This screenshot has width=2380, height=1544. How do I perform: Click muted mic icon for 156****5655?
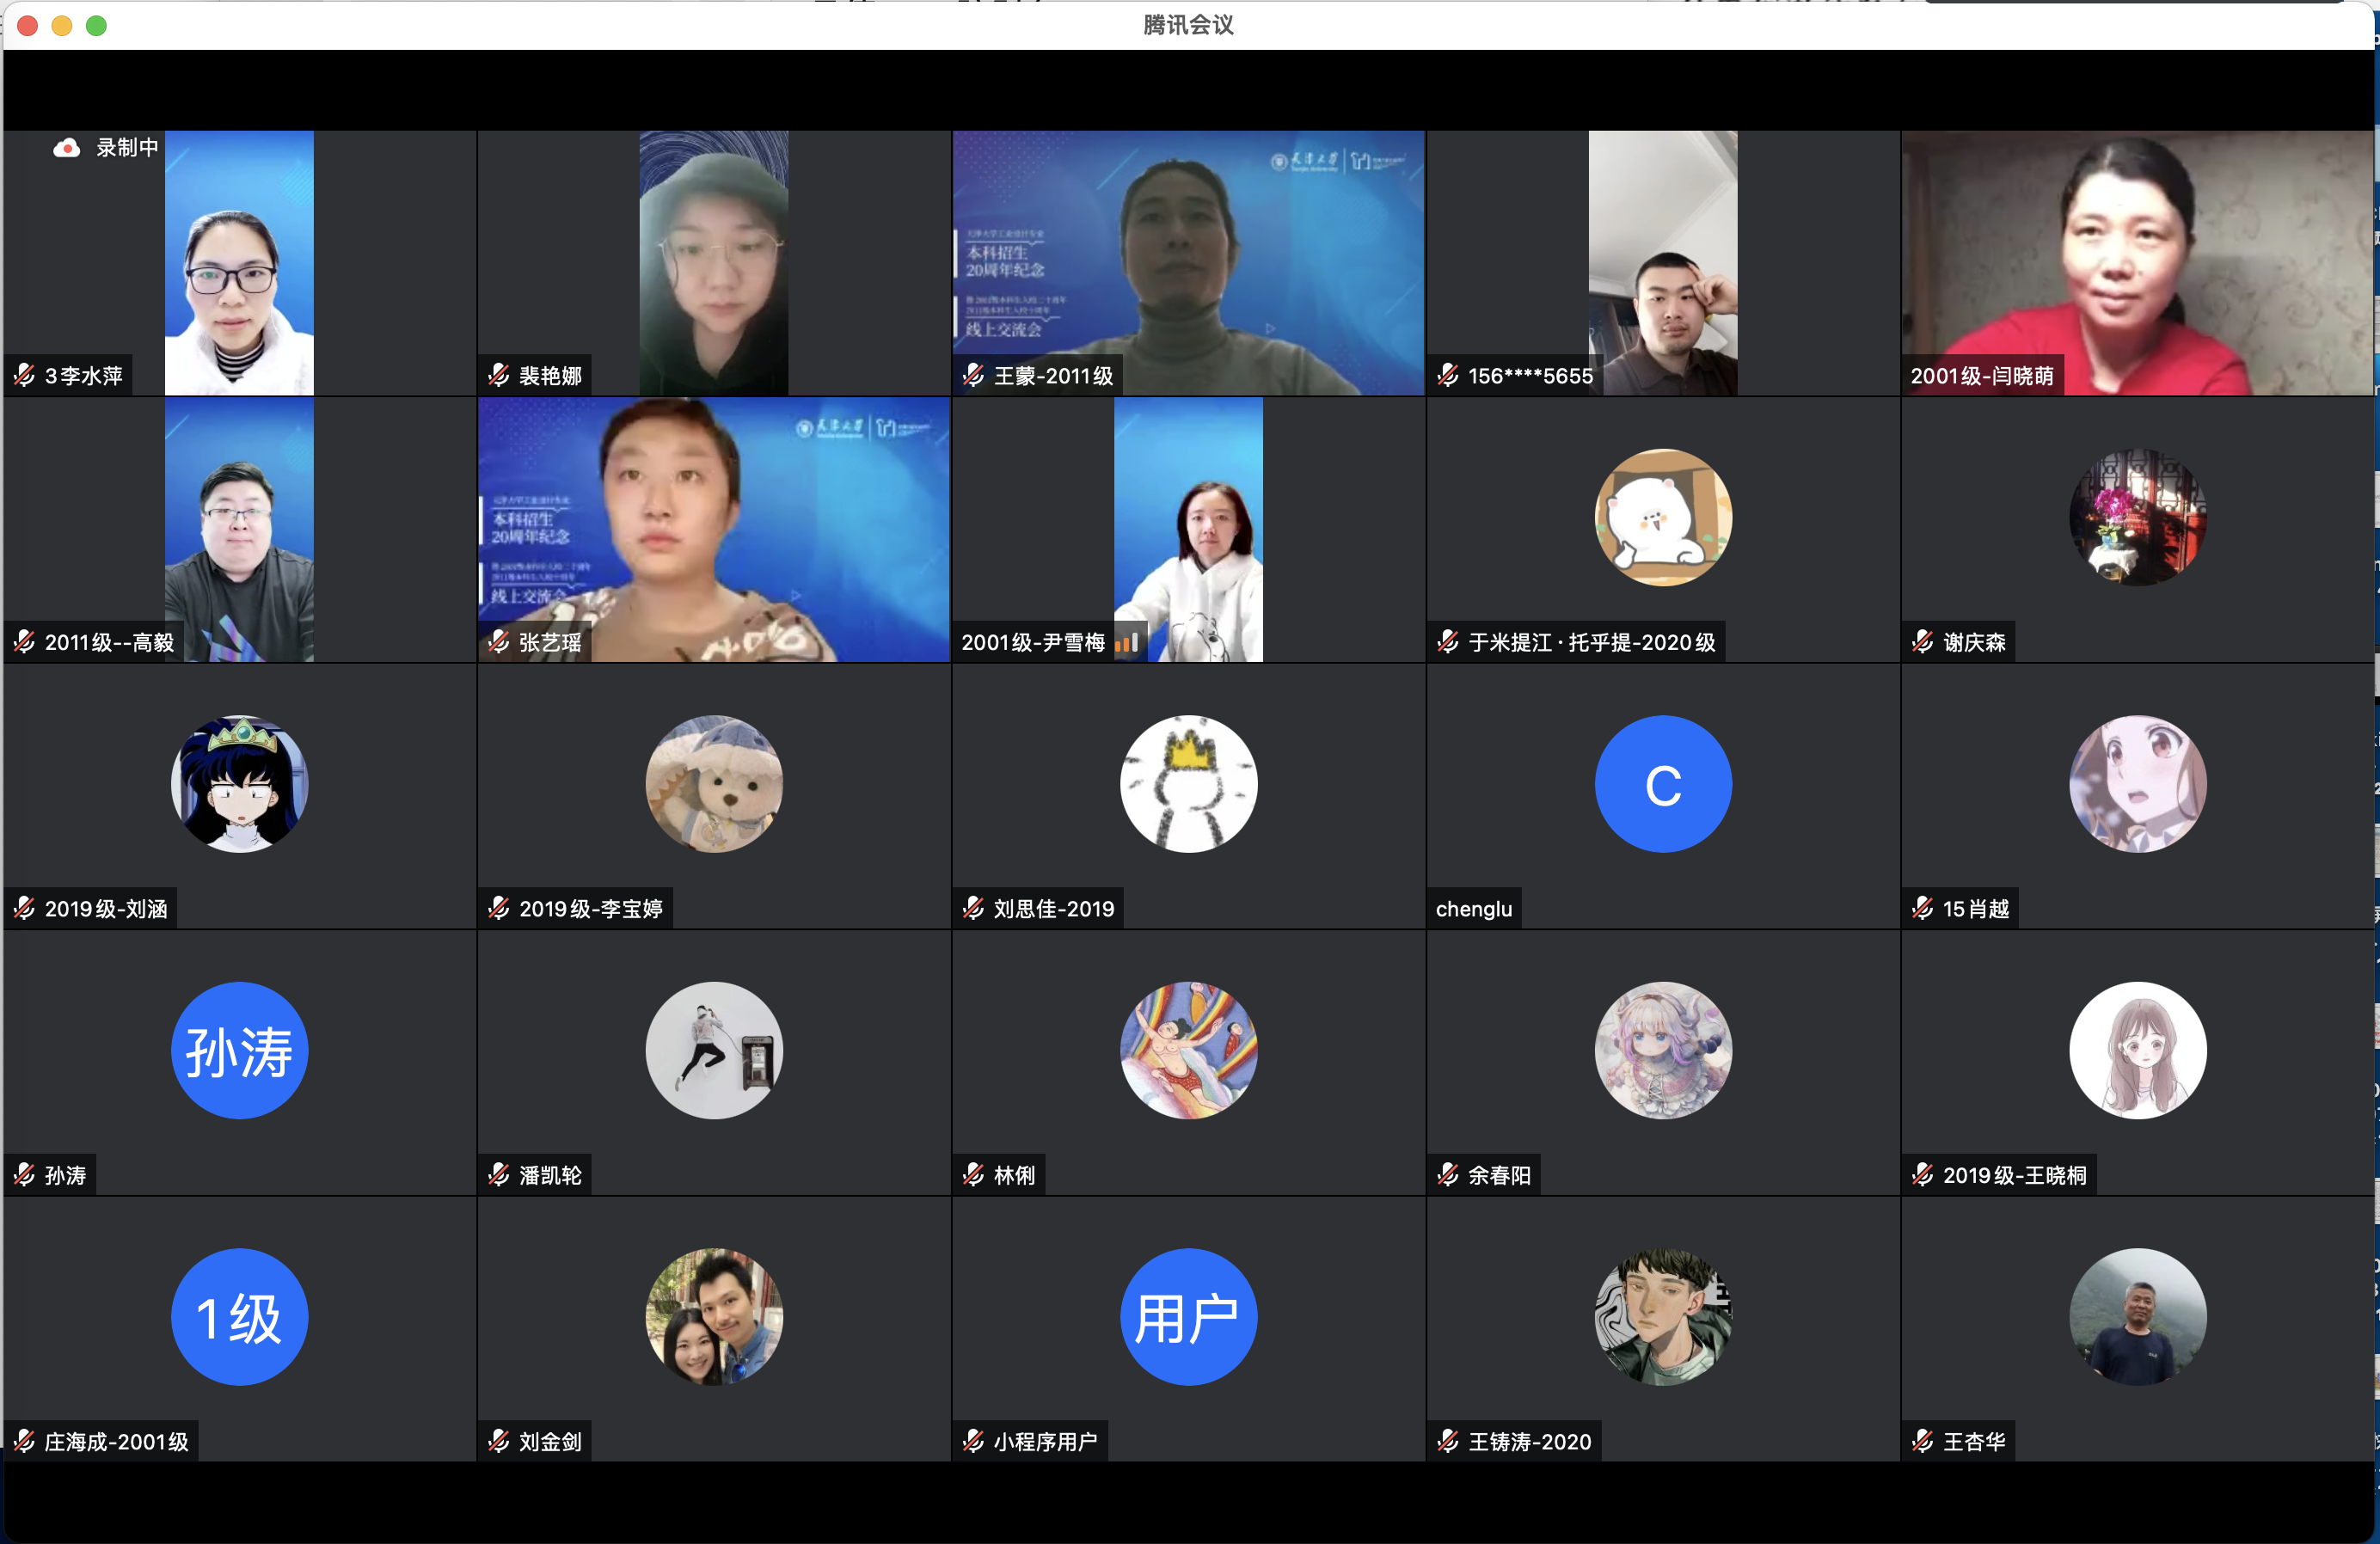pyautogui.click(x=1447, y=376)
